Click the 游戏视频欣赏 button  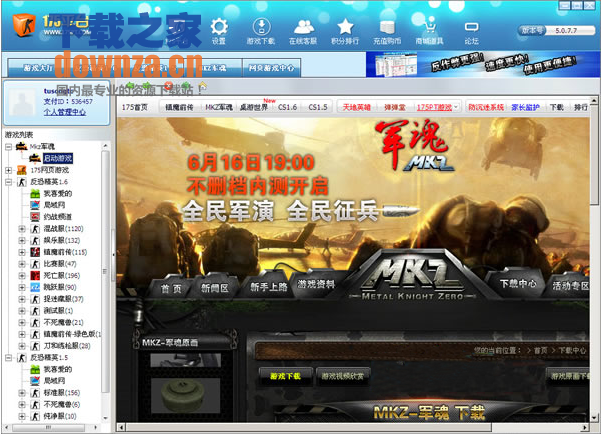coord(342,376)
